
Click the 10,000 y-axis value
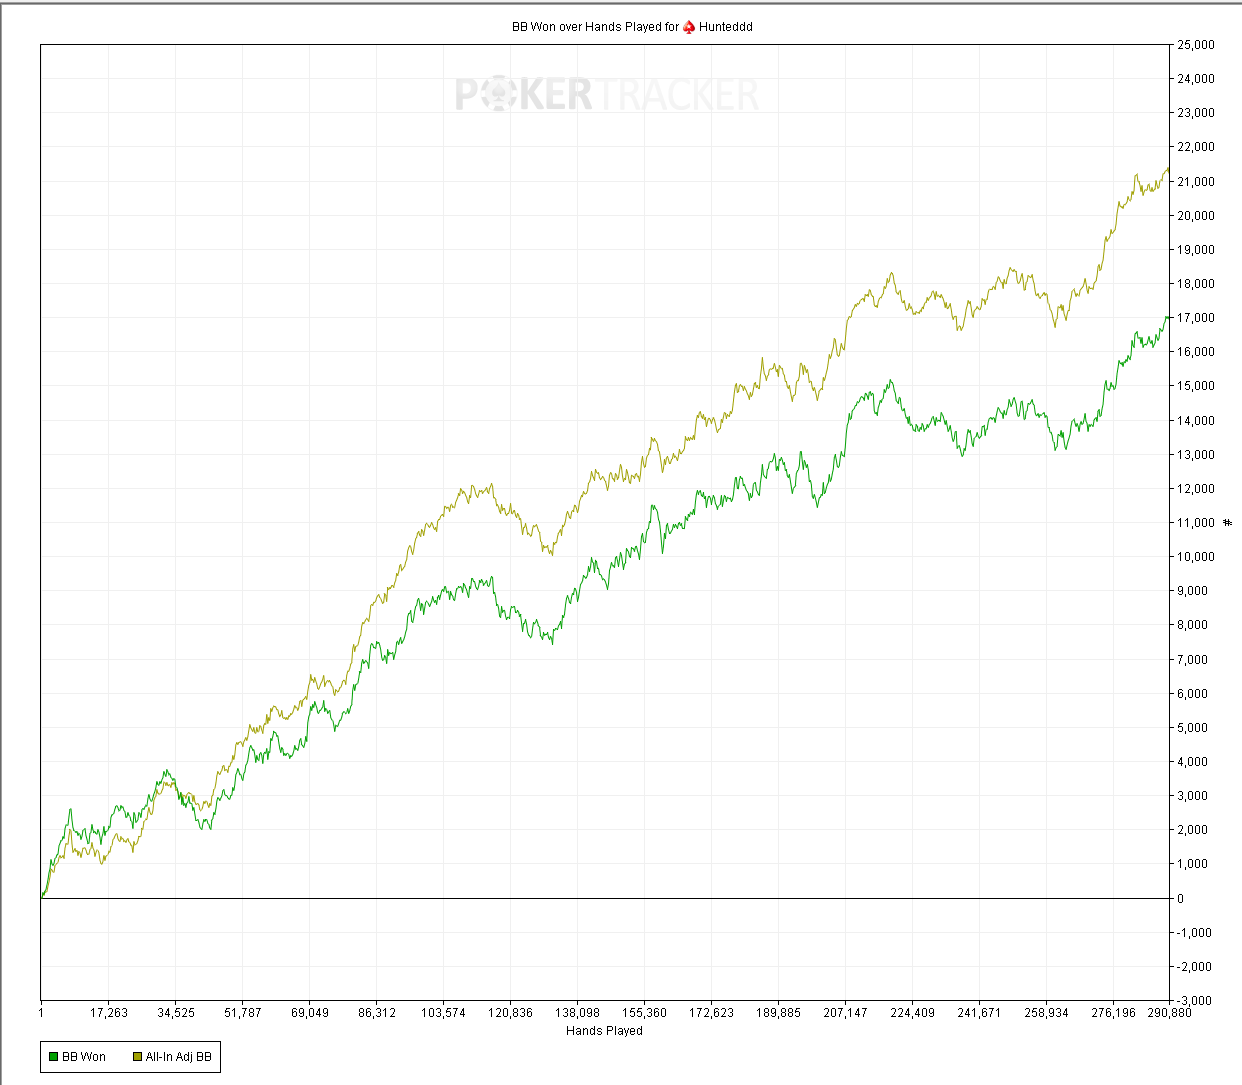click(x=1197, y=557)
